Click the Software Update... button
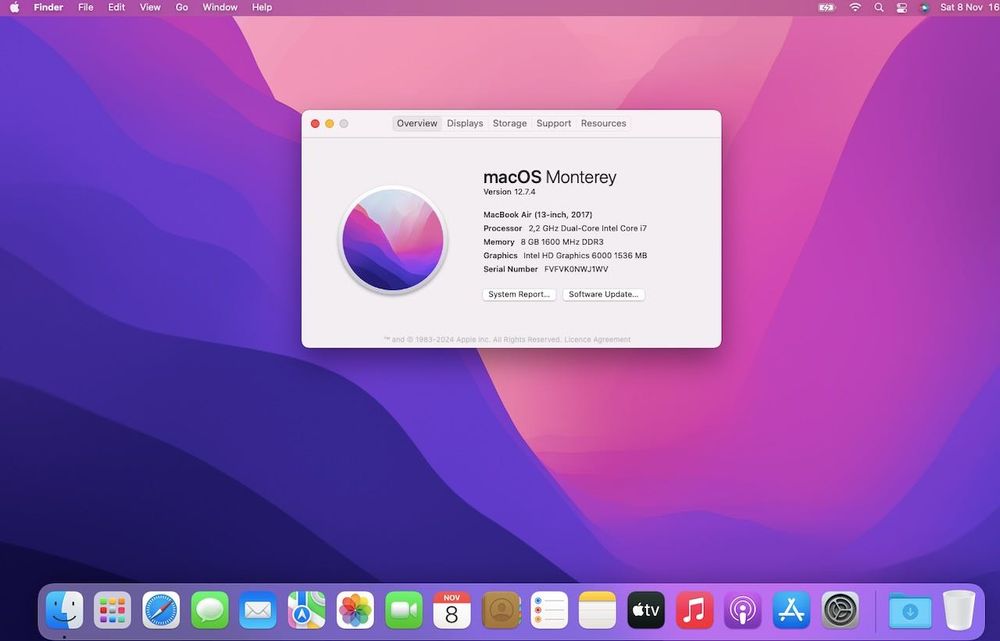1000x641 pixels. point(603,294)
